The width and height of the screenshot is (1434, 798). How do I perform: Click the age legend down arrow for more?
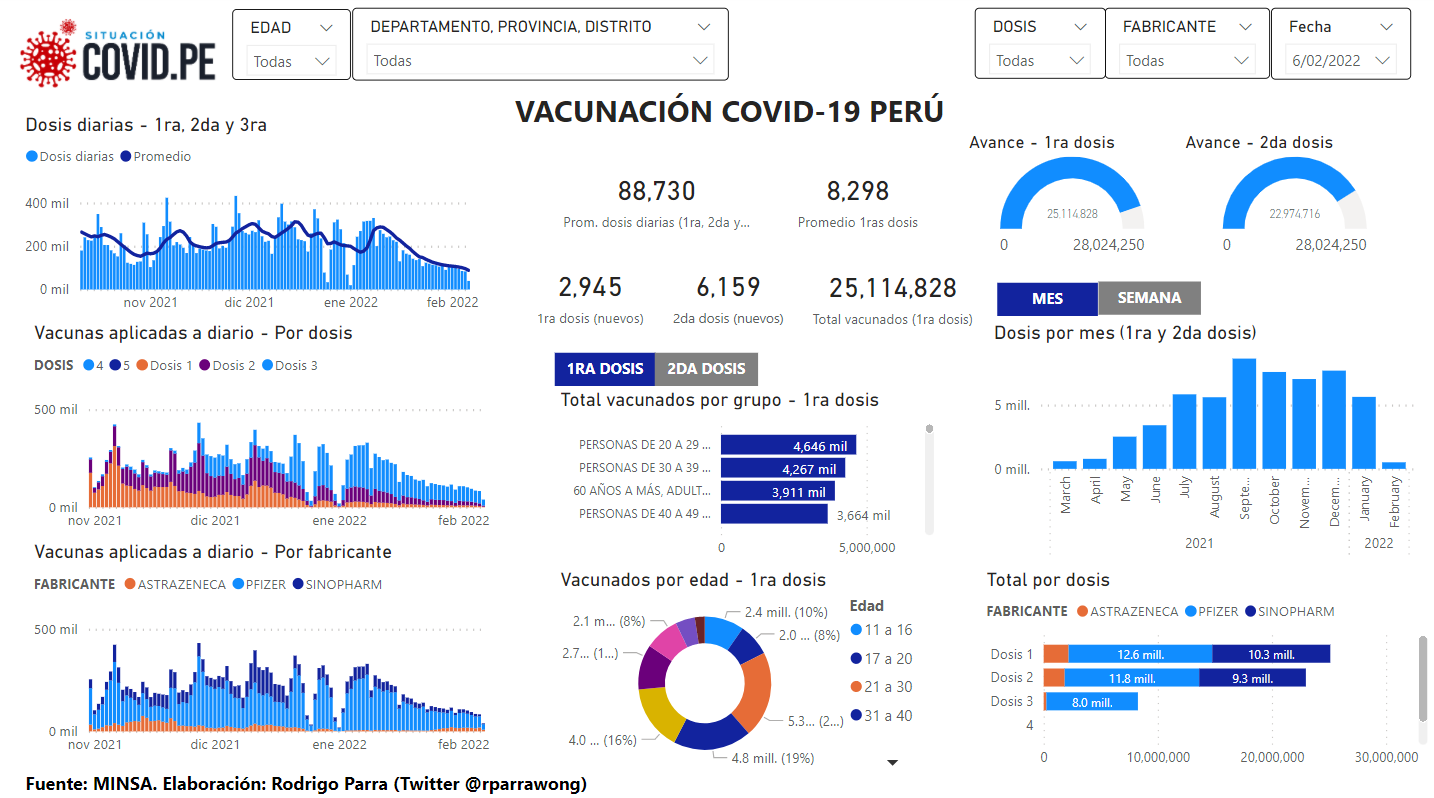tap(893, 763)
